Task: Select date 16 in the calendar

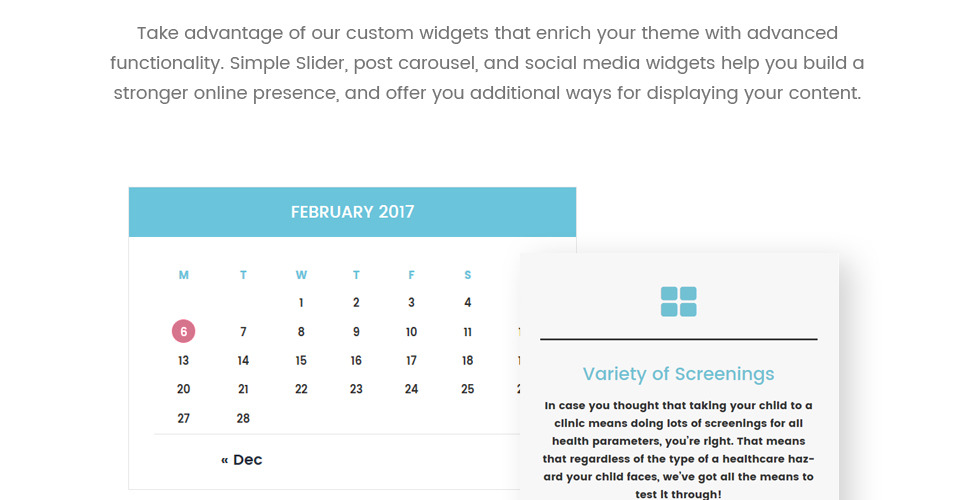Action: (356, 361)
